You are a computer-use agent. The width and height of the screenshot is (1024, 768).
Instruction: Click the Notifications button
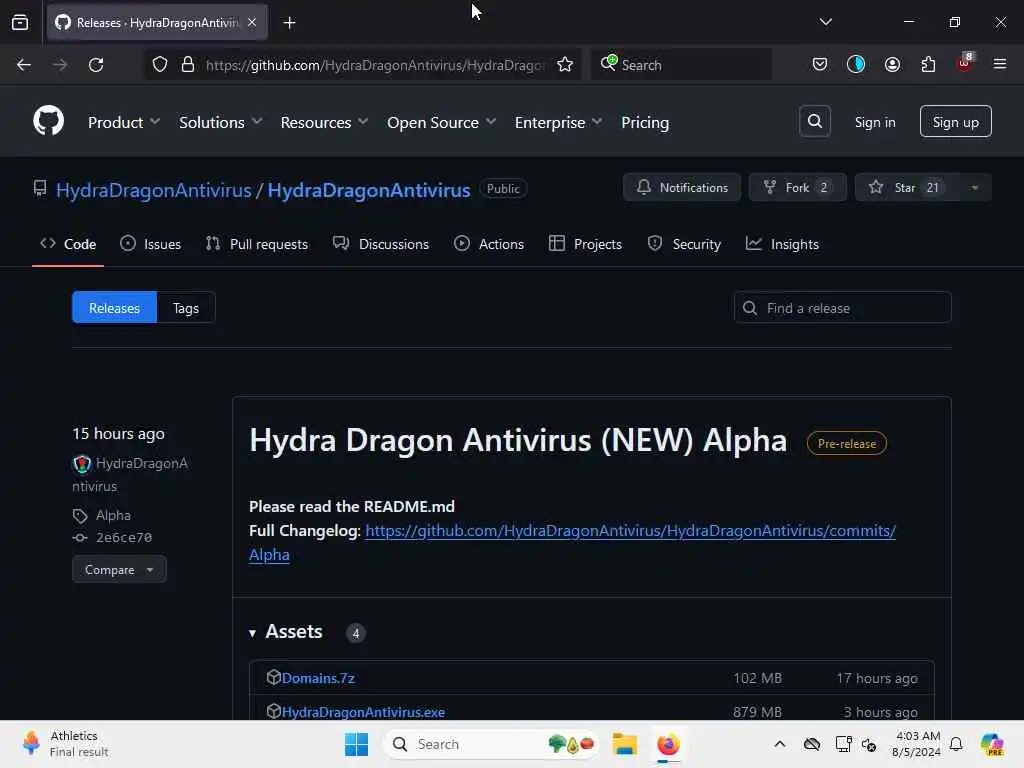pos(682,187)
